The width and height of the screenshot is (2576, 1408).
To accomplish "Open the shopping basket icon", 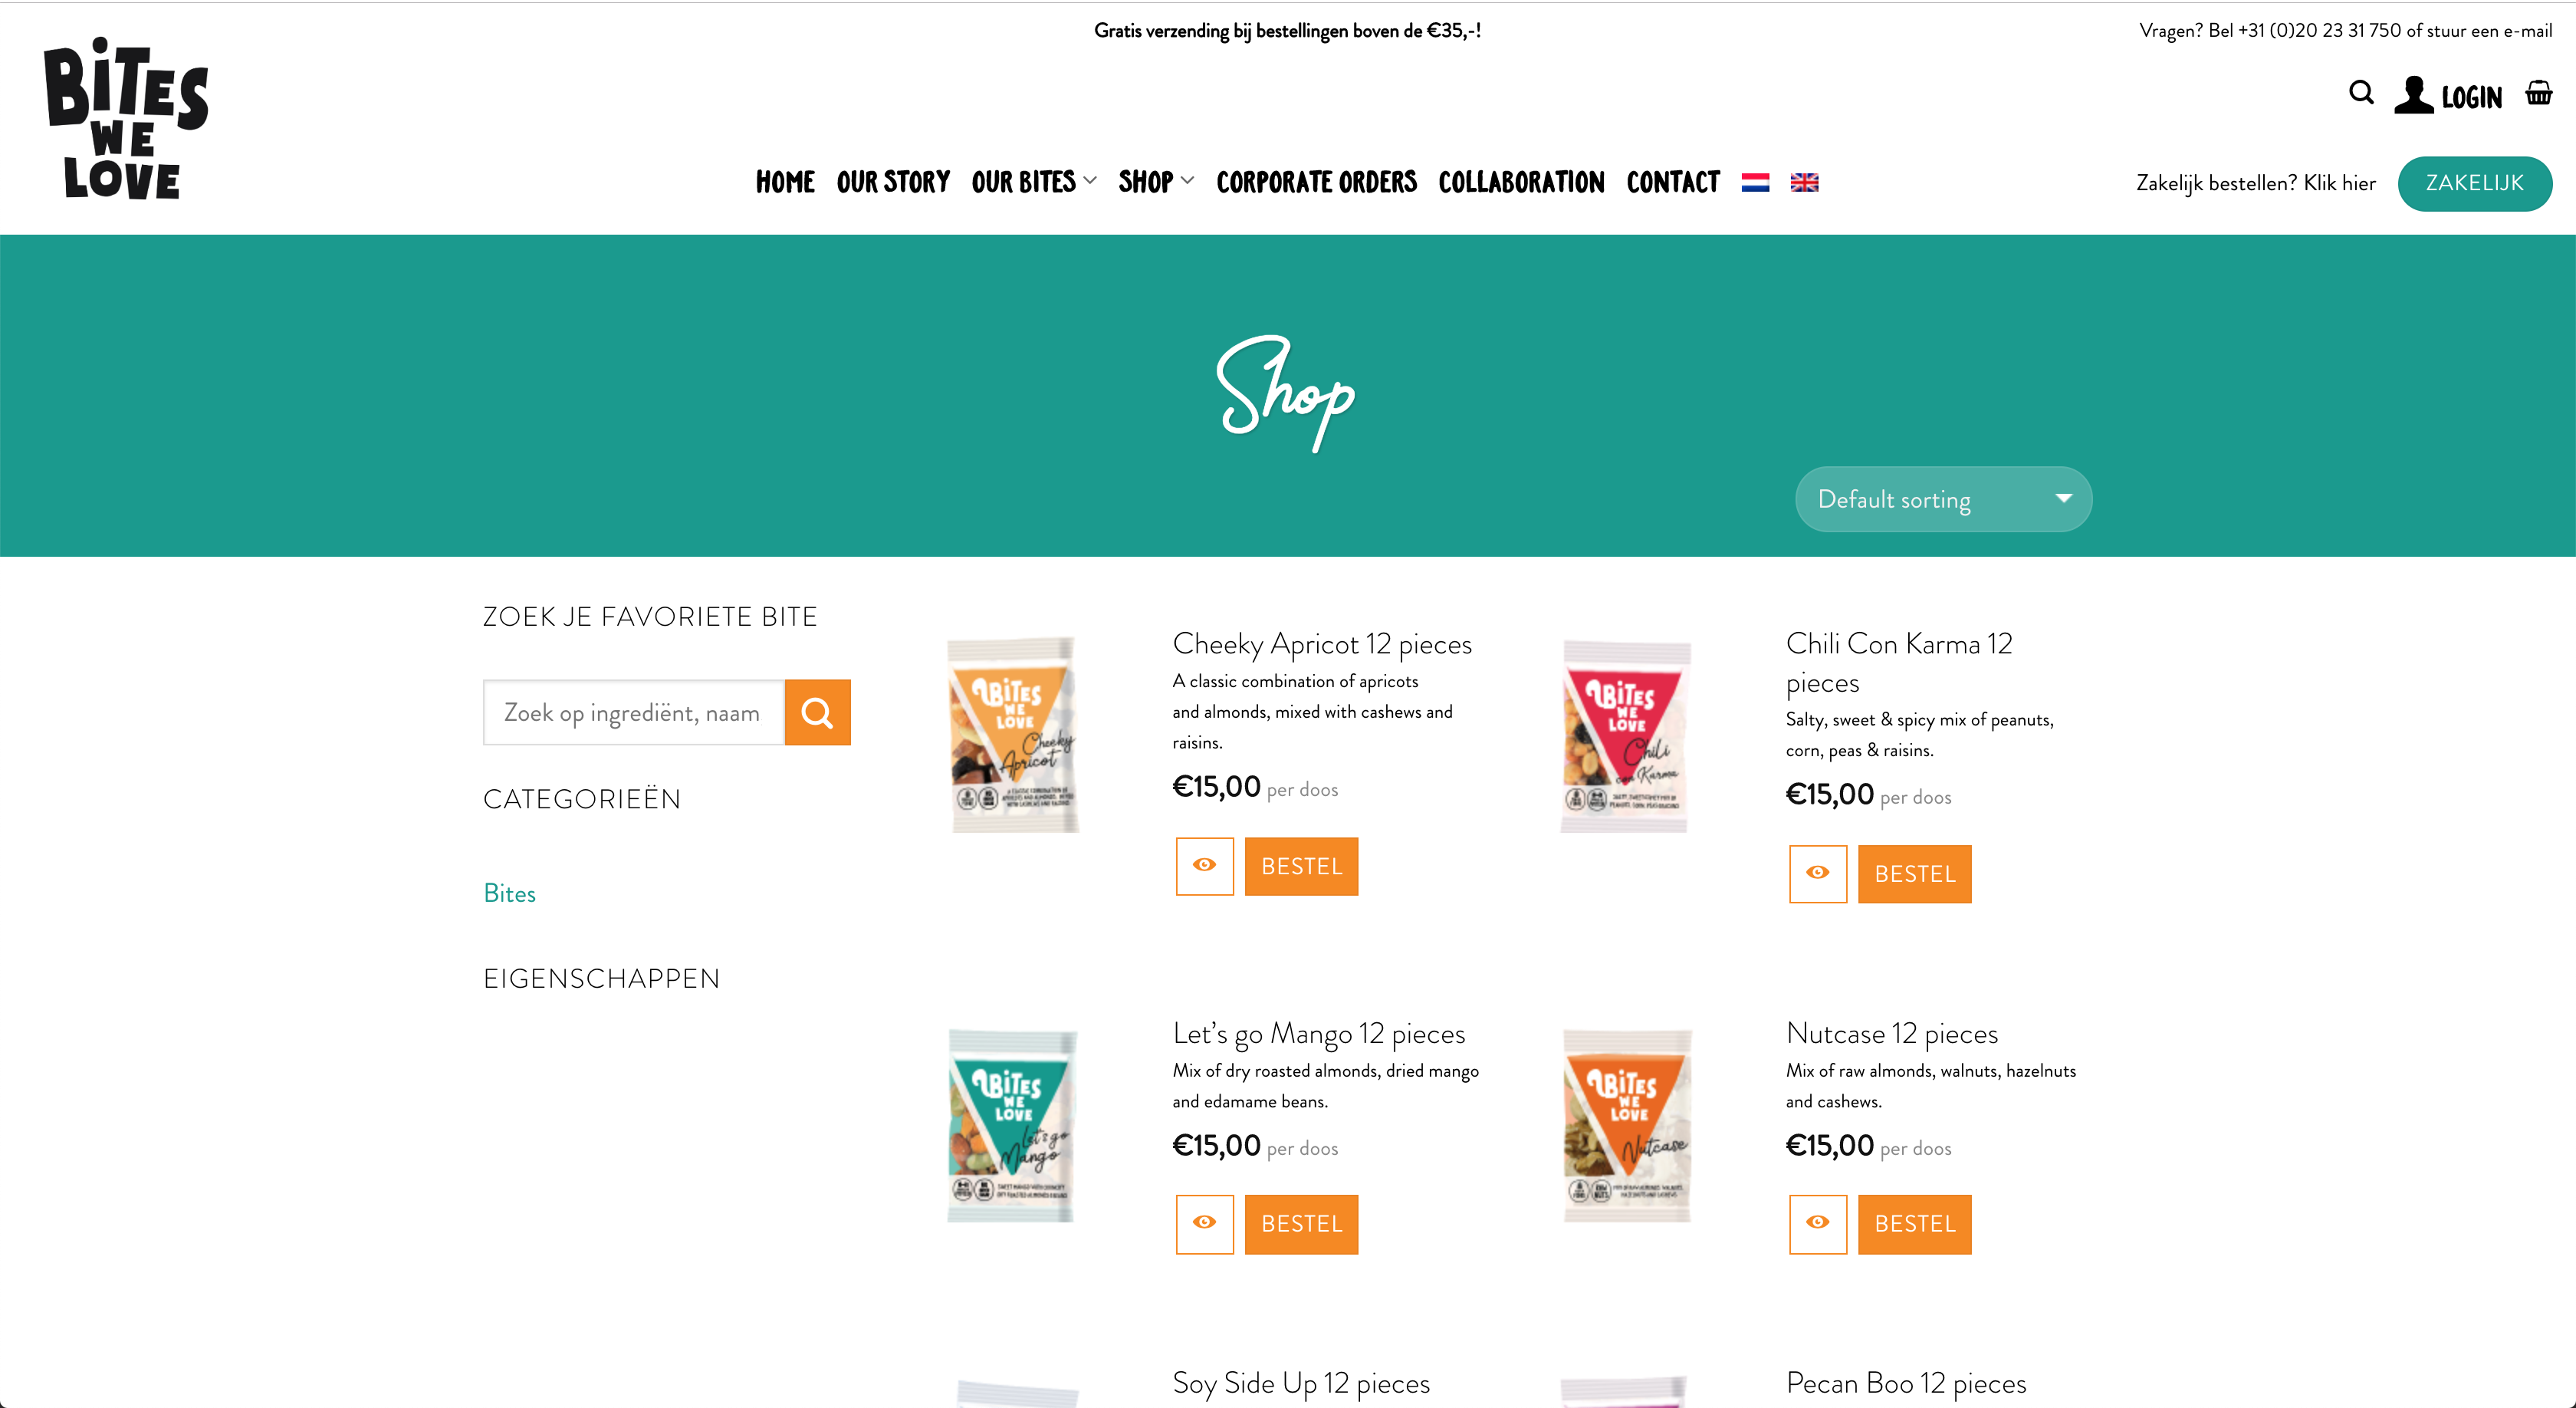I will pyautogui.click(x=2538, y=94).
